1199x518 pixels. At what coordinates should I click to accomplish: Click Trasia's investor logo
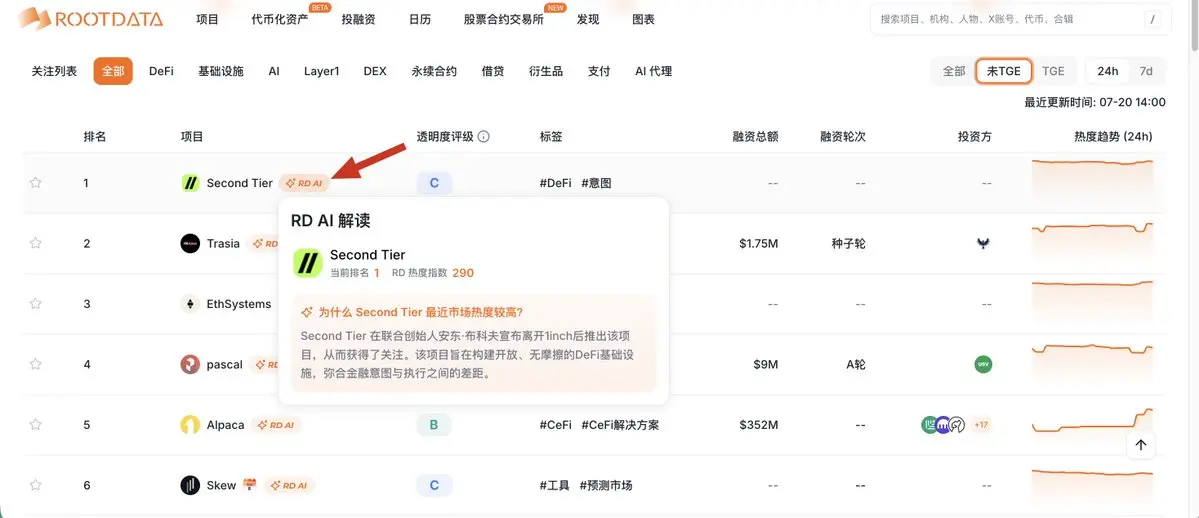pos(983,243)
